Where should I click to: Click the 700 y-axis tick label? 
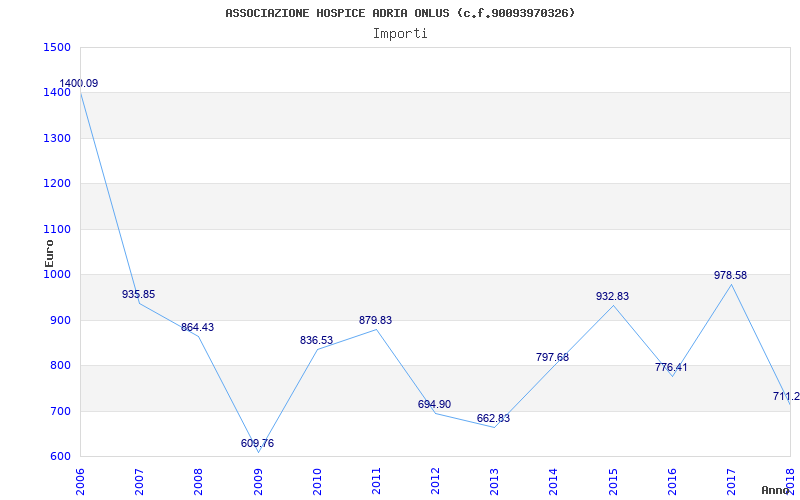click(61, 411)
